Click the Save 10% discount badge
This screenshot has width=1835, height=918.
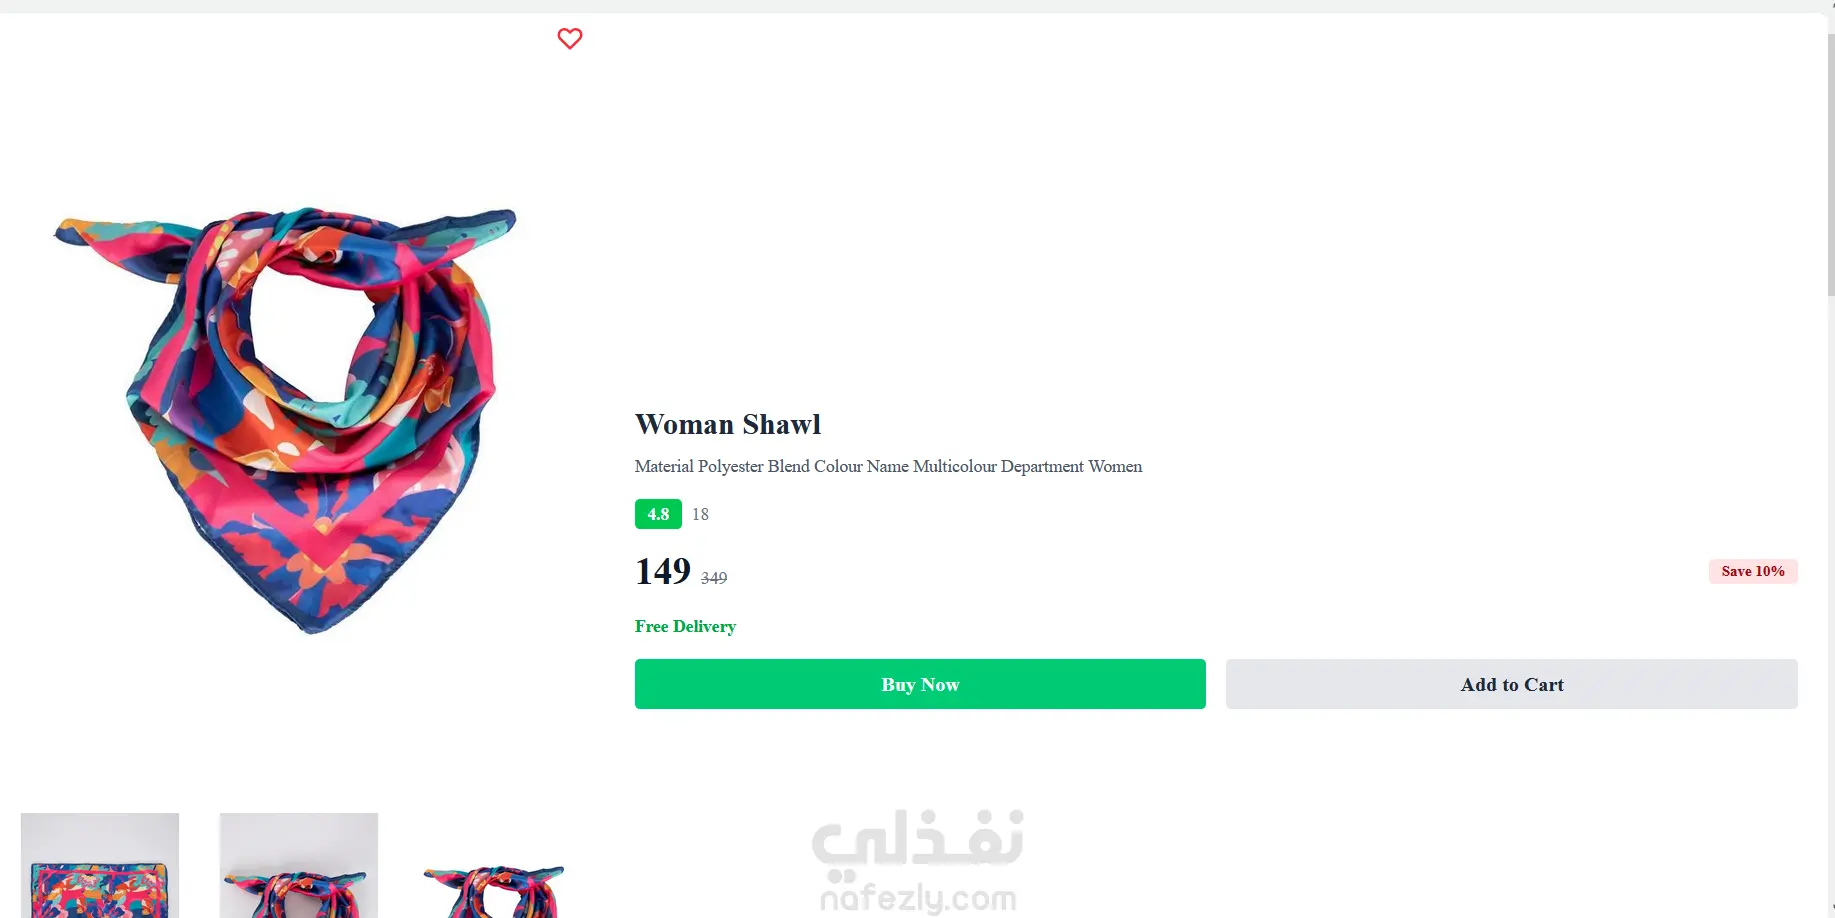click(1753, 571)
